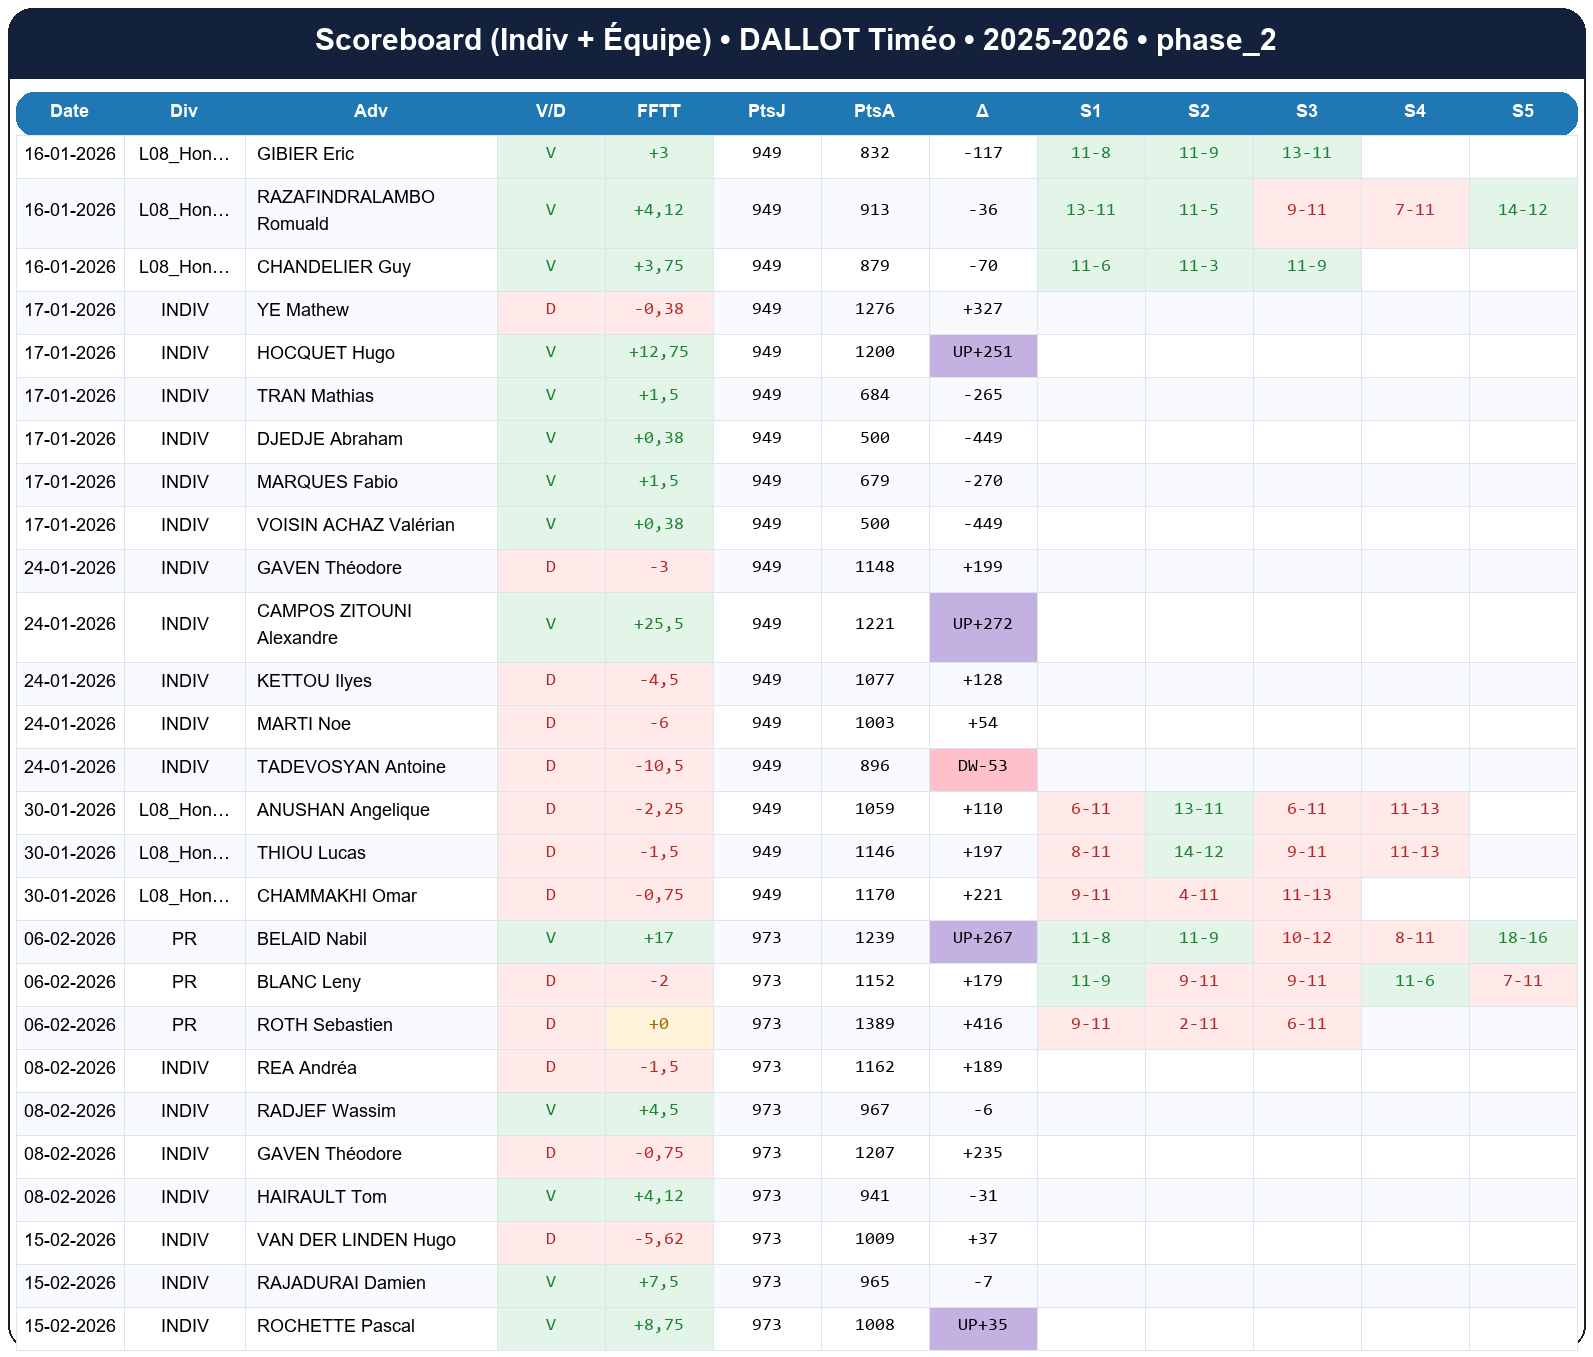Click the pink DW-53 delta cell
This screenshot has width=1593, height=1357.
982,767
